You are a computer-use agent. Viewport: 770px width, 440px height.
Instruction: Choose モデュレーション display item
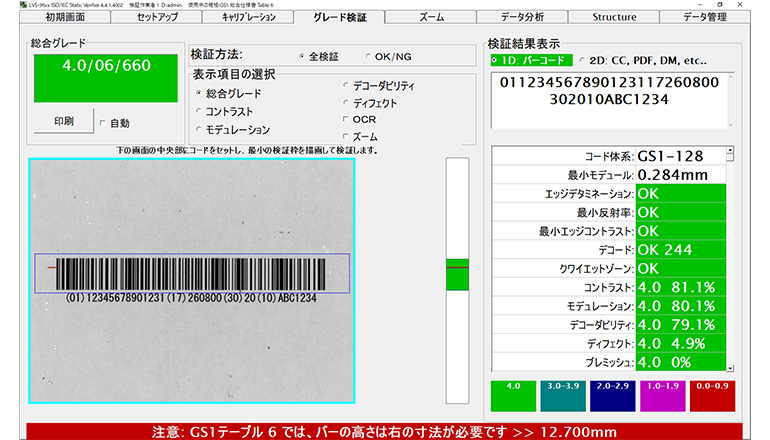pos(198,129)
